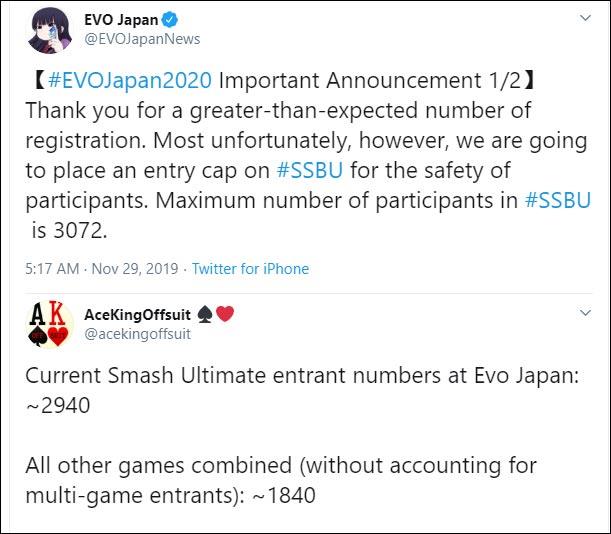Expand the EVO Japan tweet options chevron
This screenshot has height=534, width=611.
click(585, 18)
